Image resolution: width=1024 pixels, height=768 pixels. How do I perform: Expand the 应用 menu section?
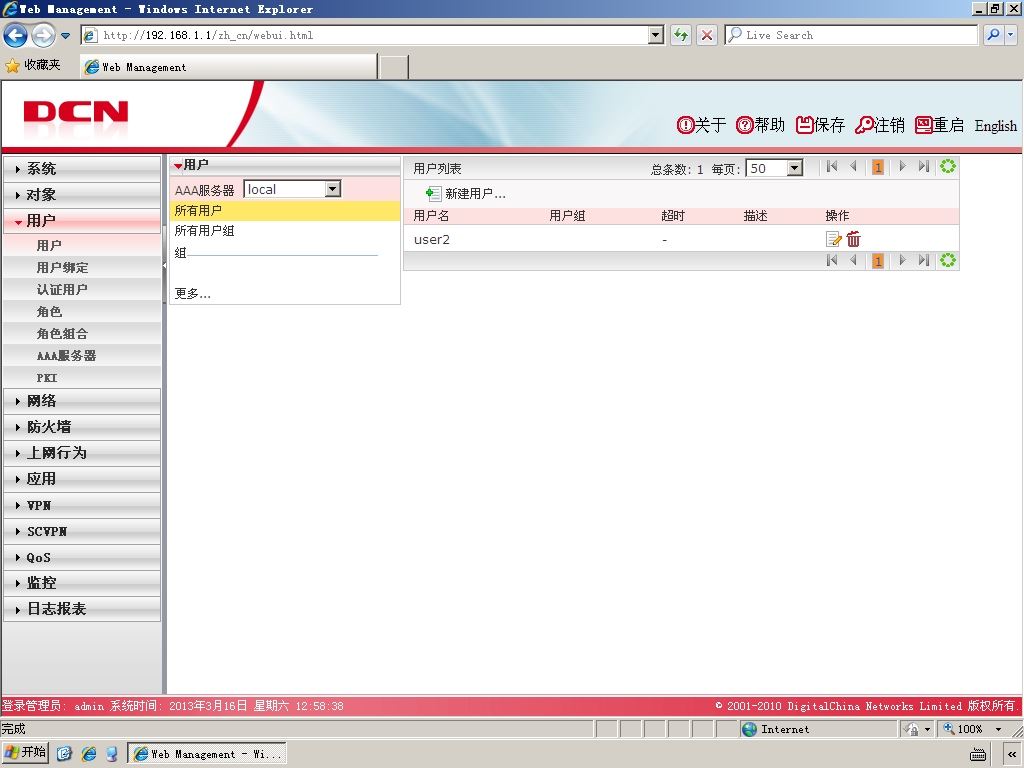pos(82,479)
